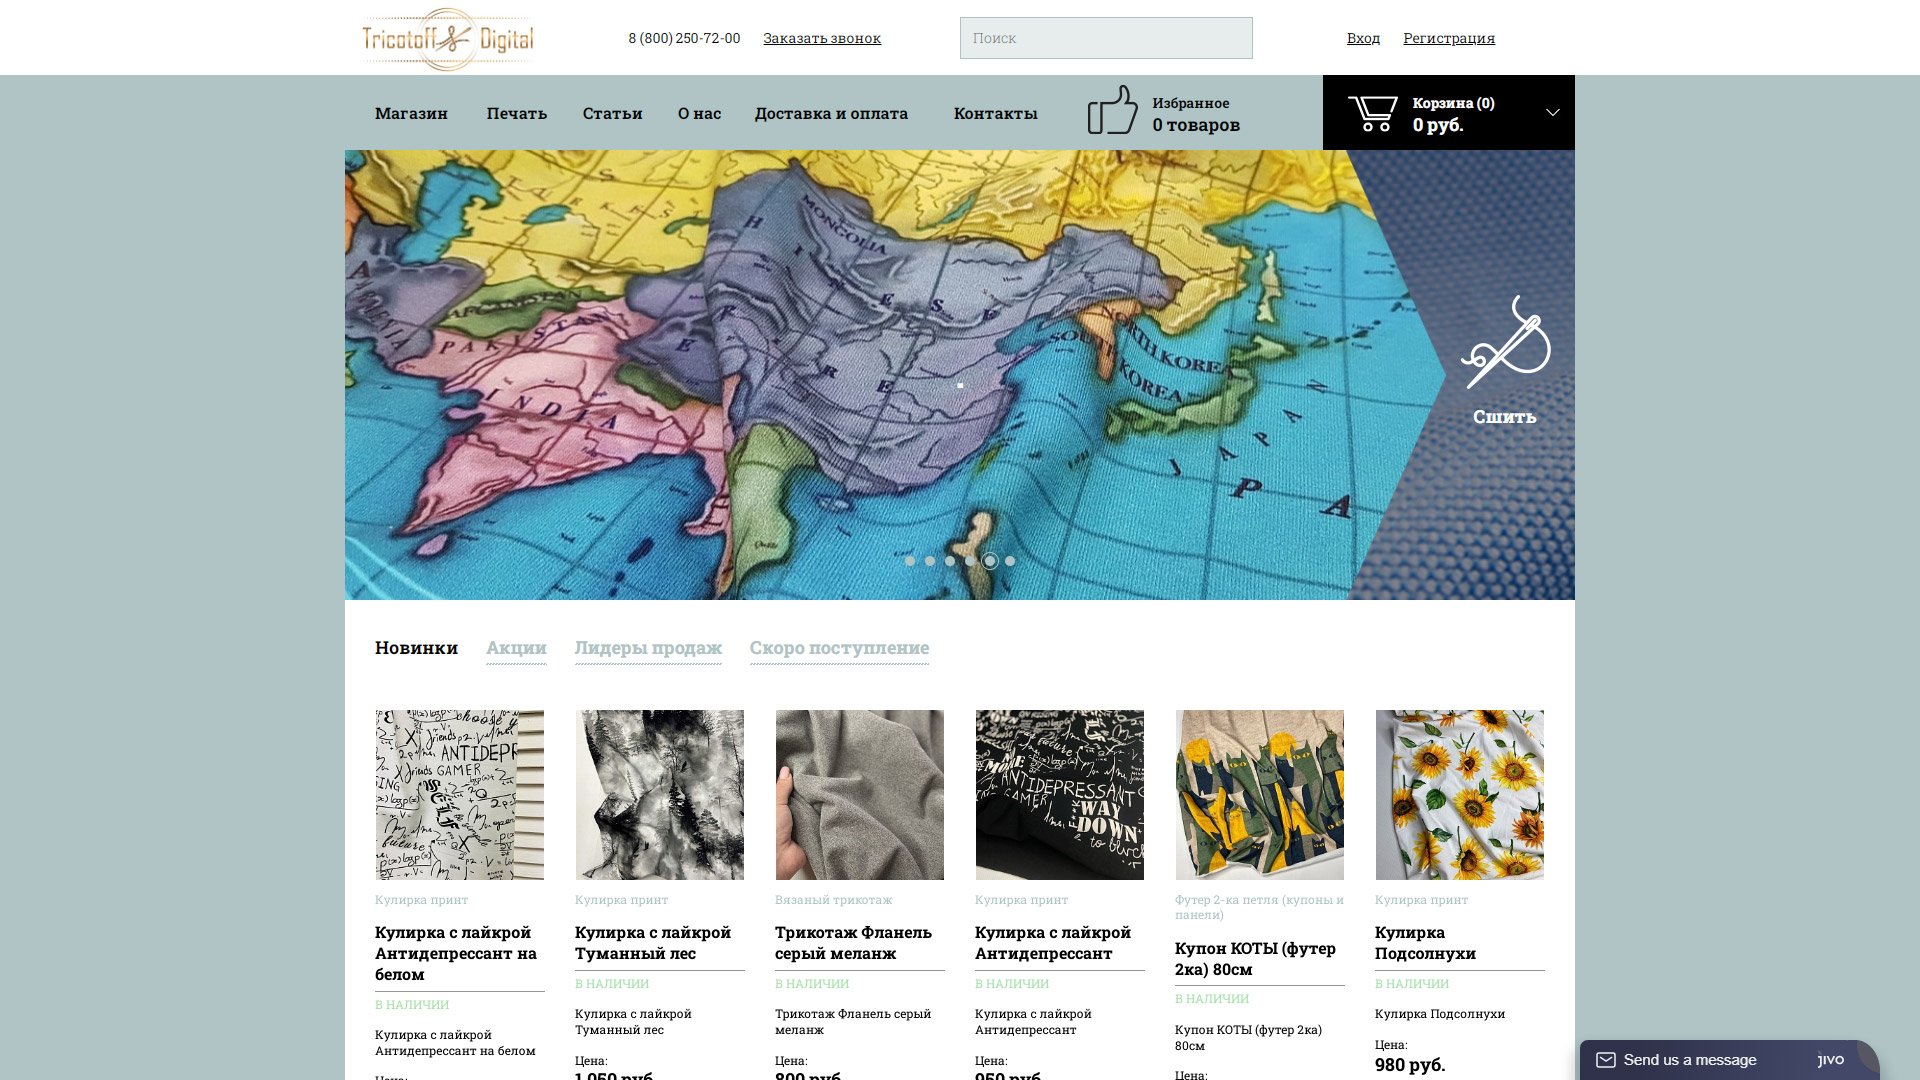Click Избранное 0 товаров text
This screenshot has height=1080, width=1920.
point(1196,114)
